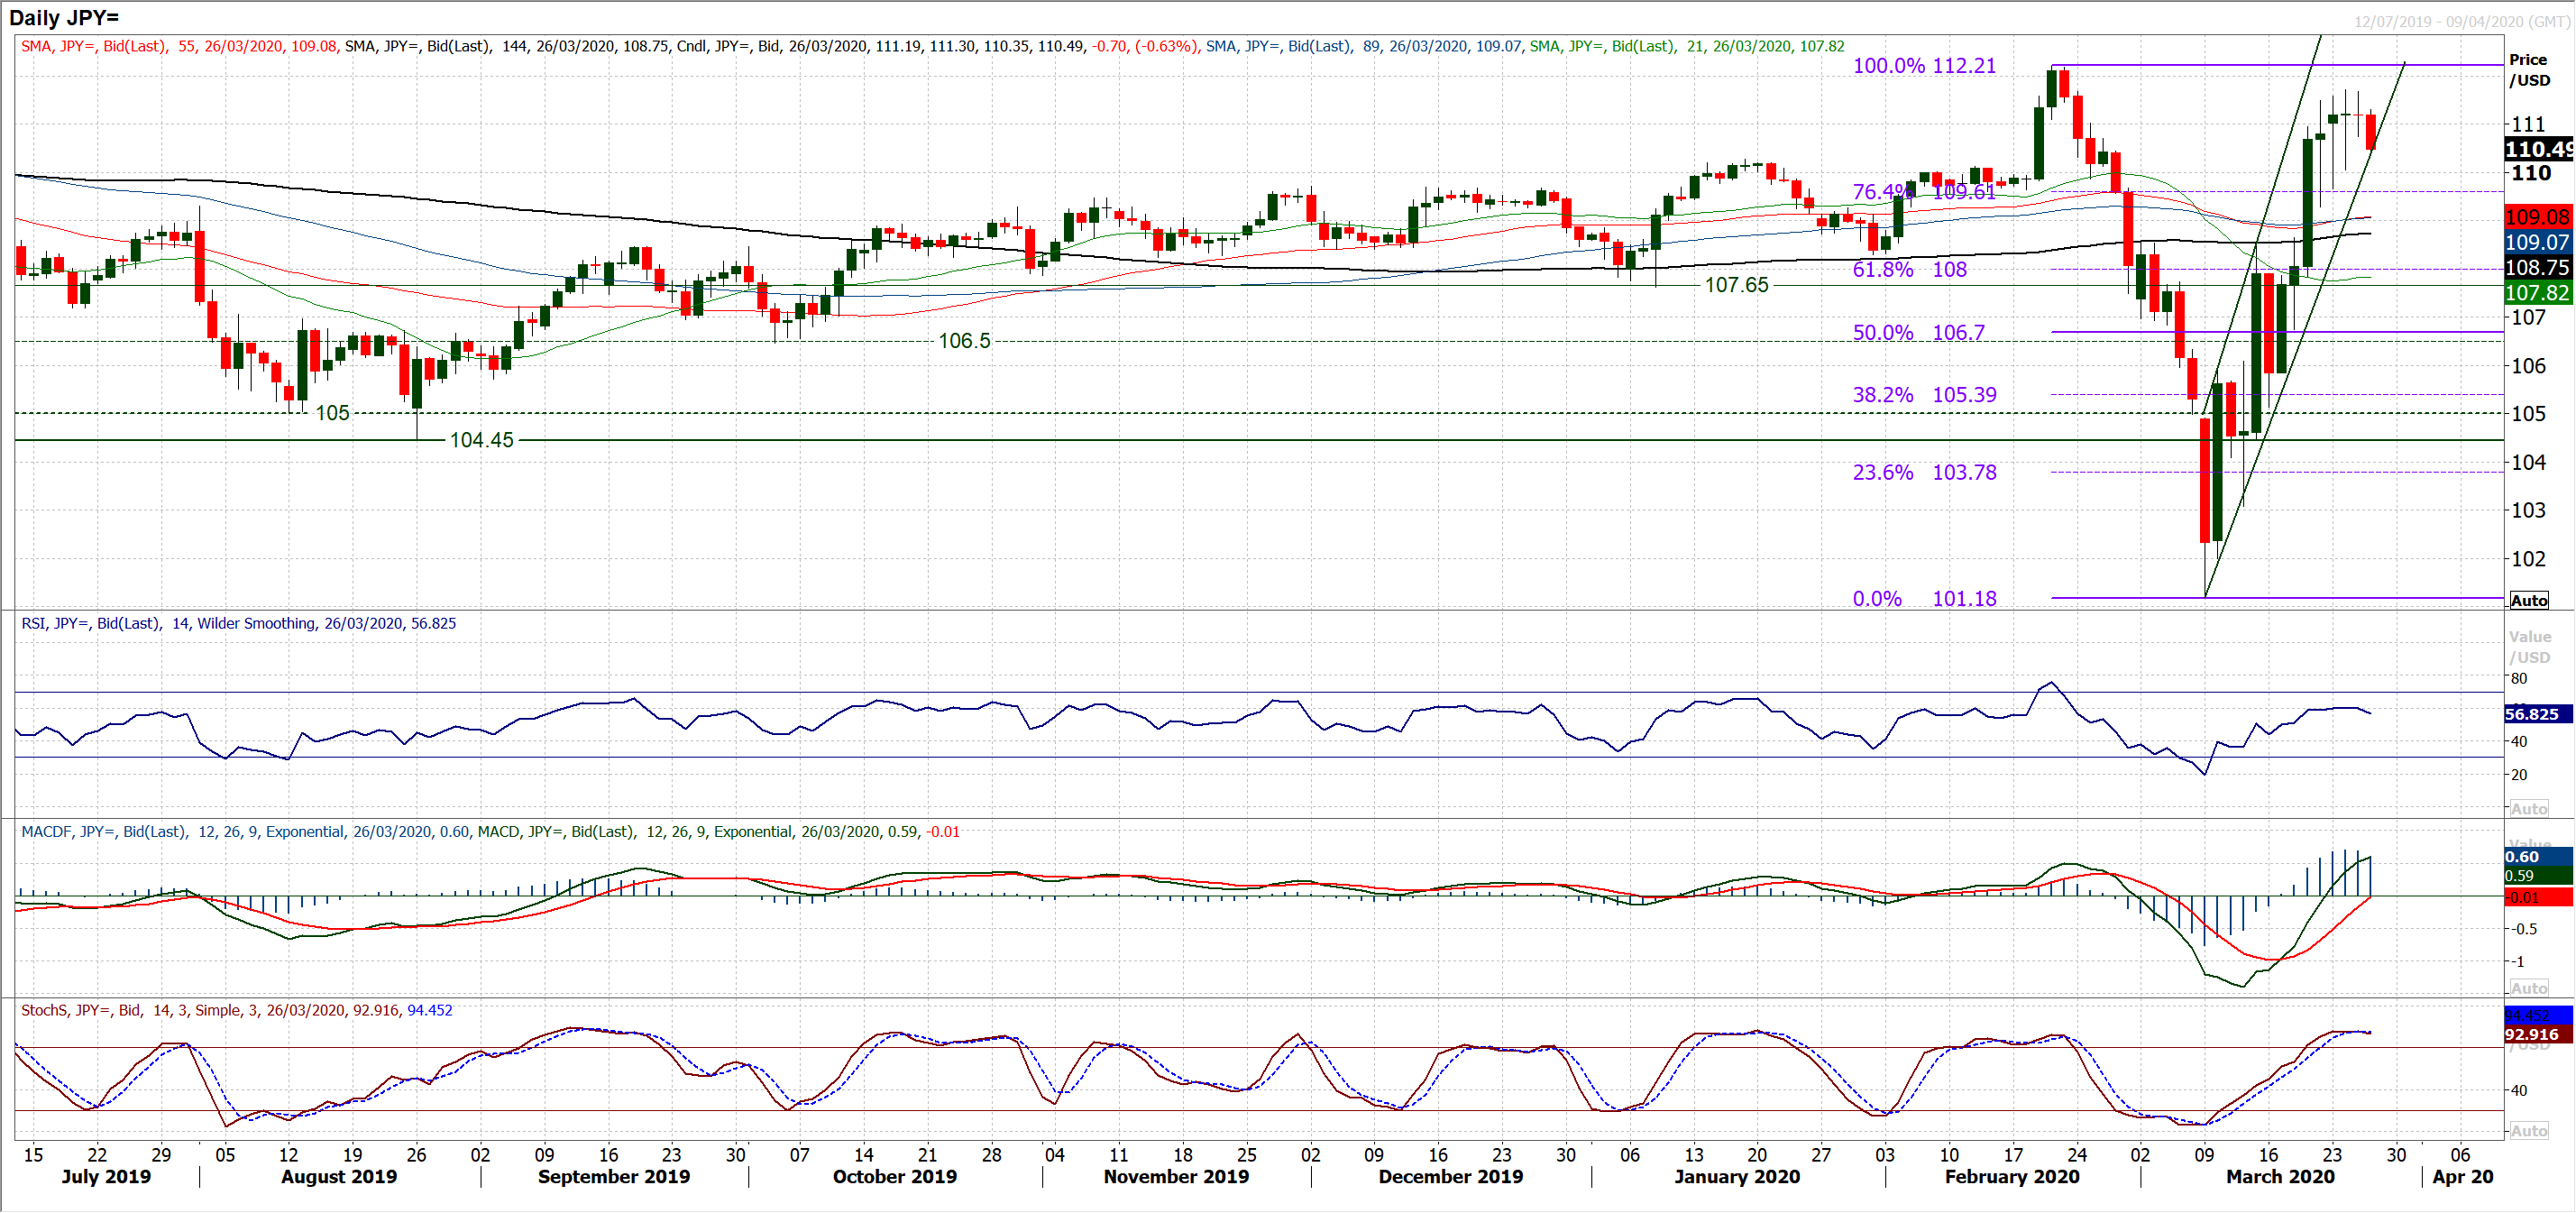Click the SMA 21 legend in green
The width and height of the screenshot is (2576, 1213).
[1687, 46]
